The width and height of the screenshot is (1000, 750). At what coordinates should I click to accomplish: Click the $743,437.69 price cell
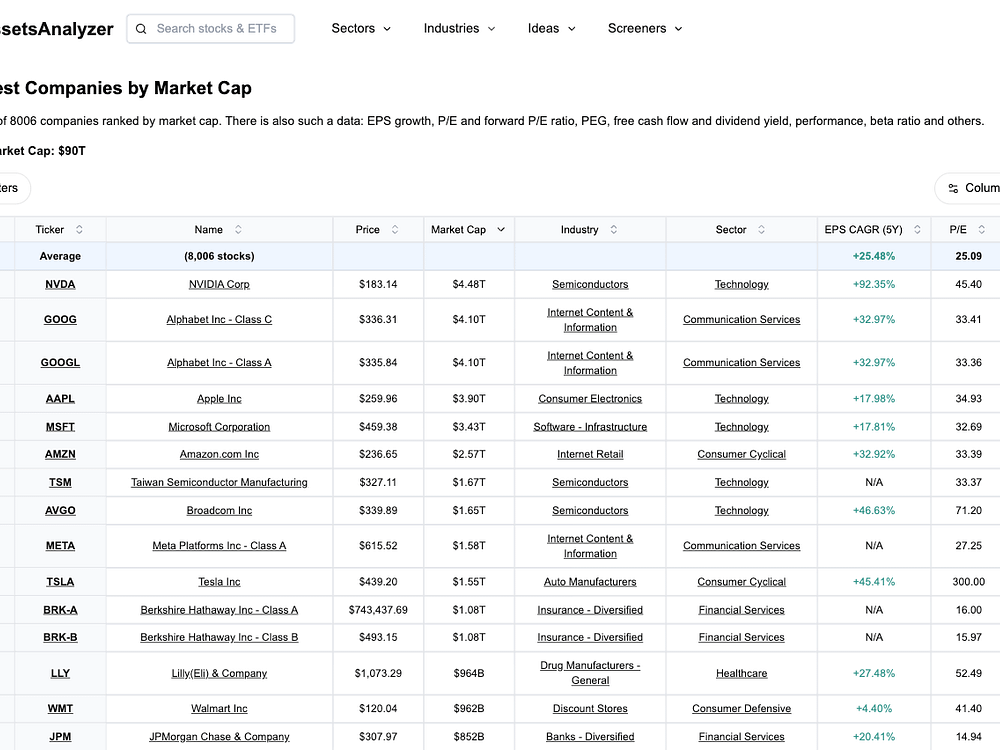click(x=378, y=610)
